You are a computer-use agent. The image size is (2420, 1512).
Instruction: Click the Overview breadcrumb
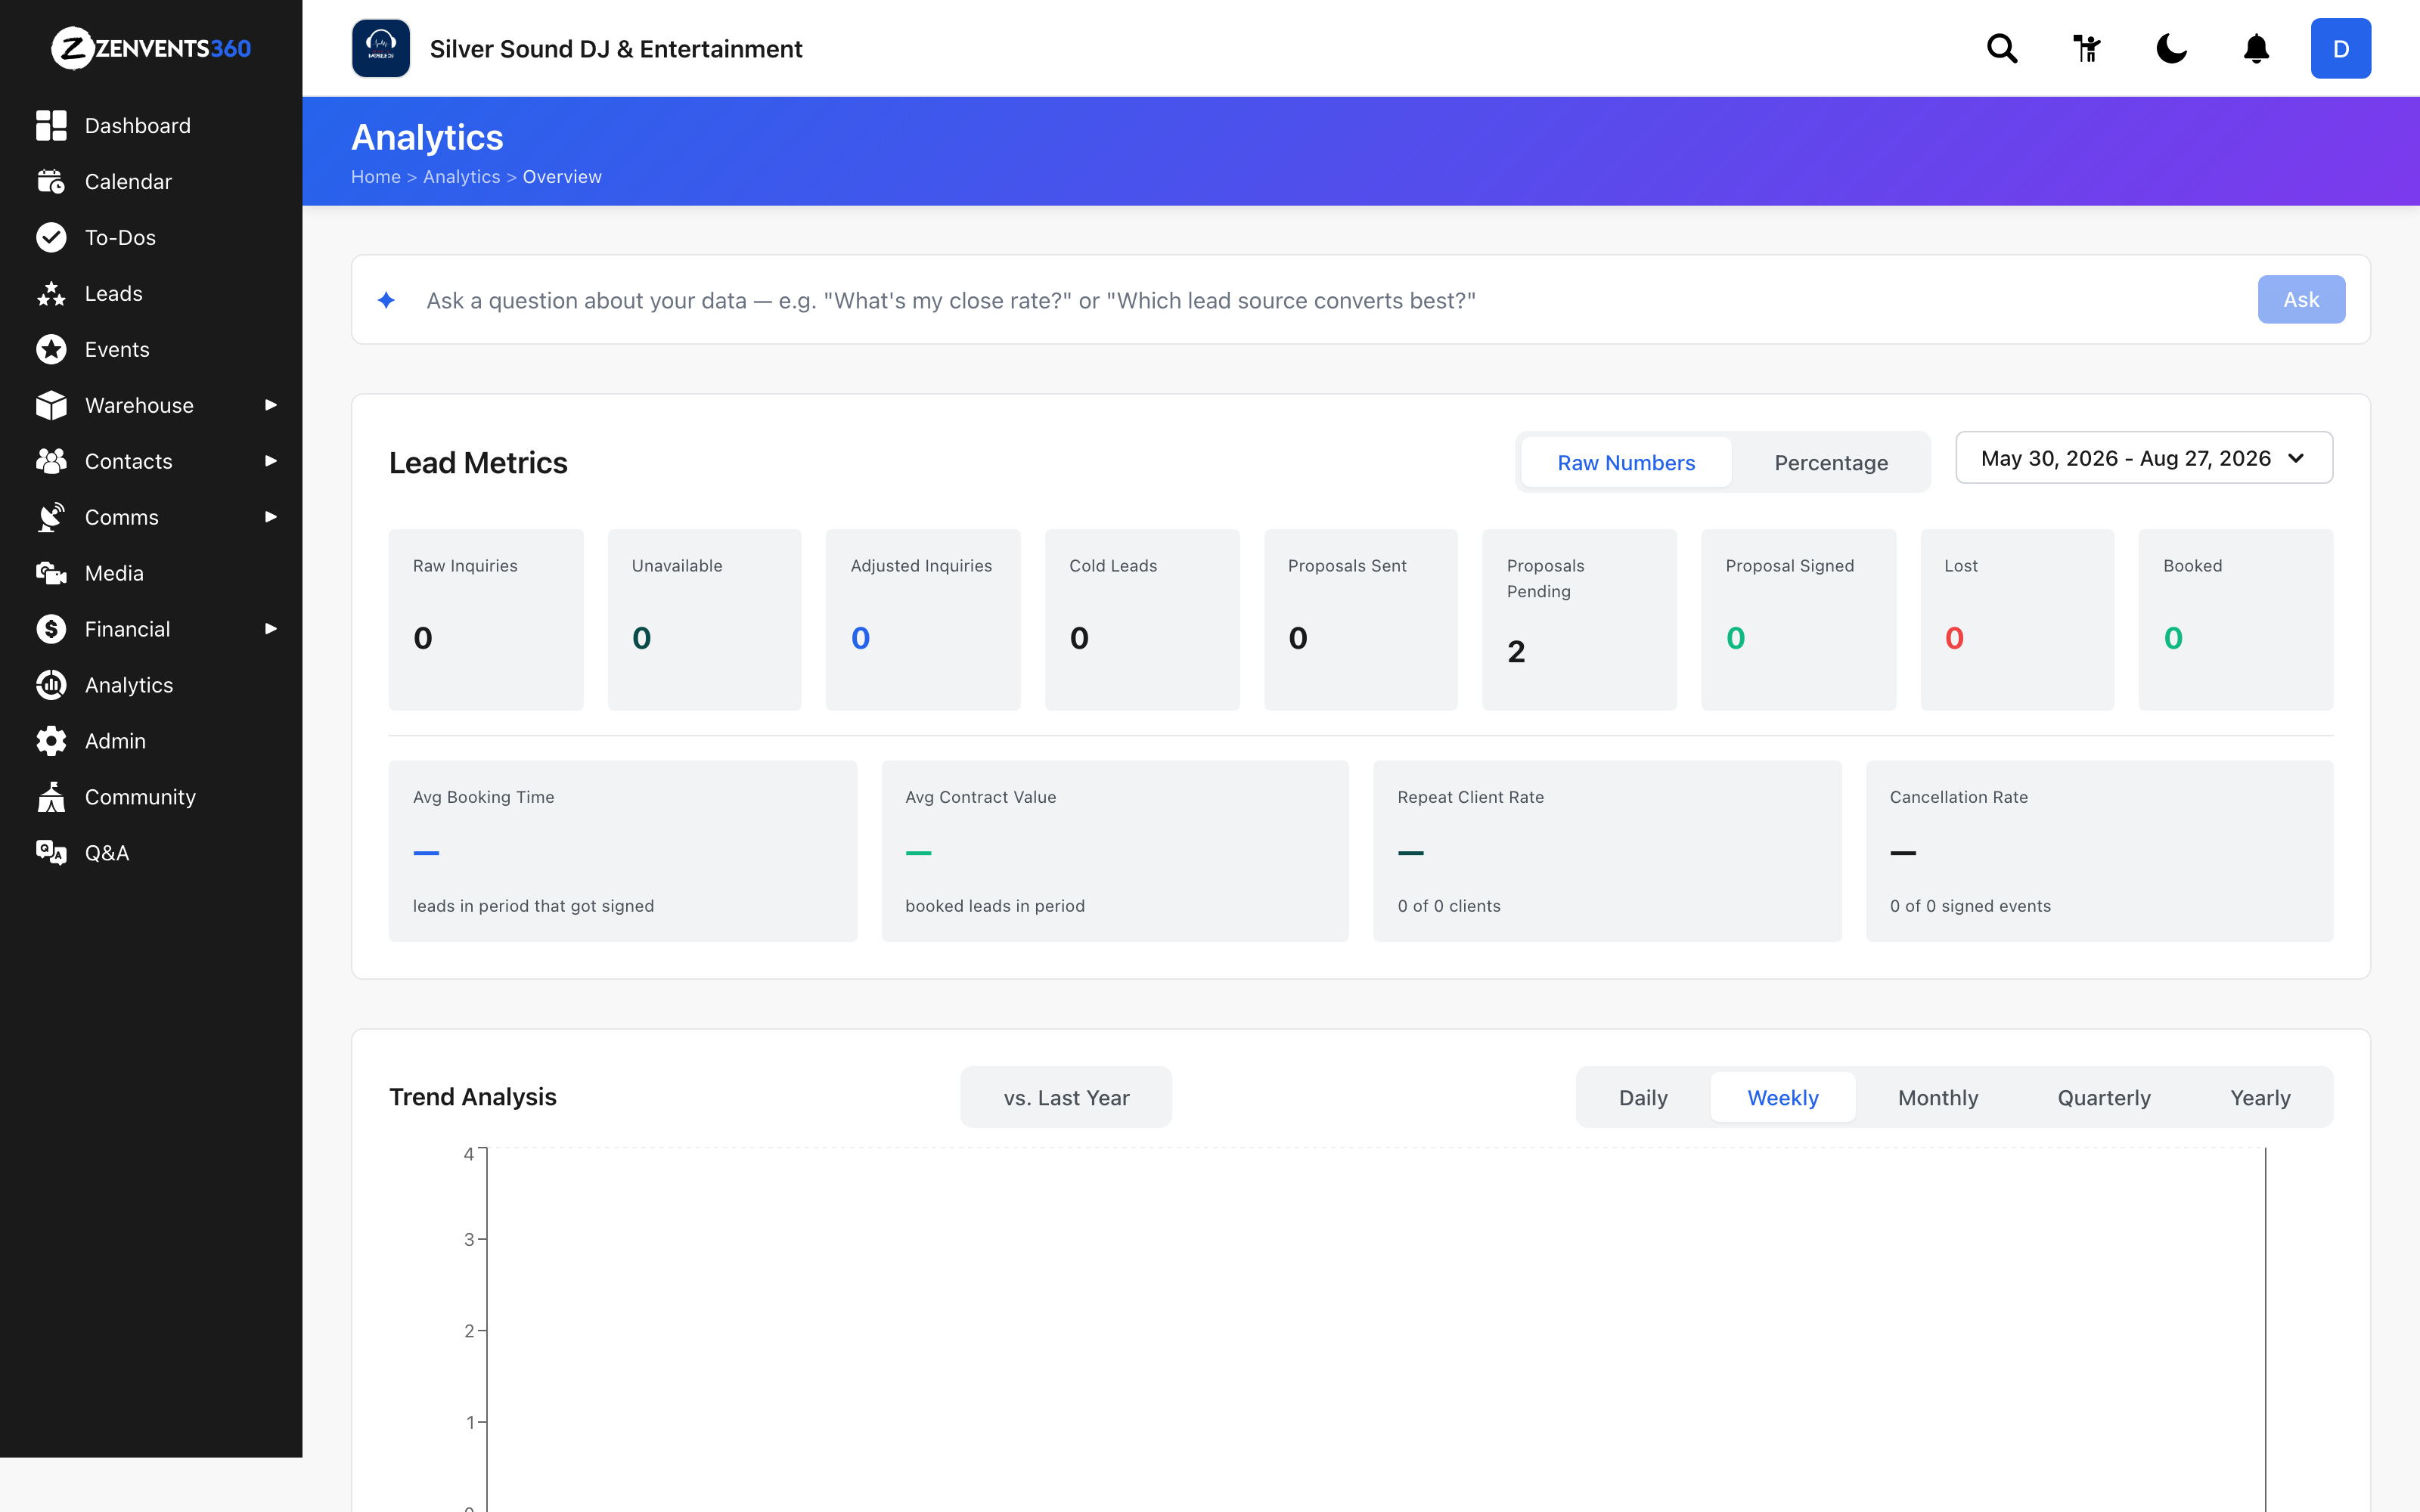(x=562, y=177)
